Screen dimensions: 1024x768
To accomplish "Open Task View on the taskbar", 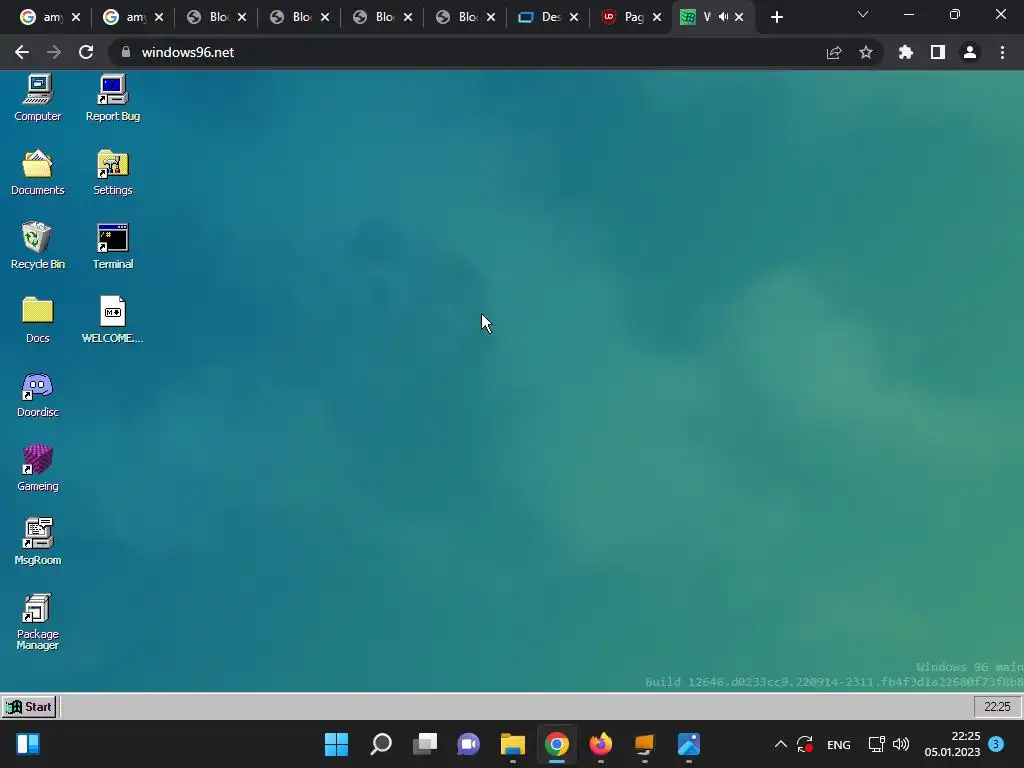I will click(x=424, y=744).
